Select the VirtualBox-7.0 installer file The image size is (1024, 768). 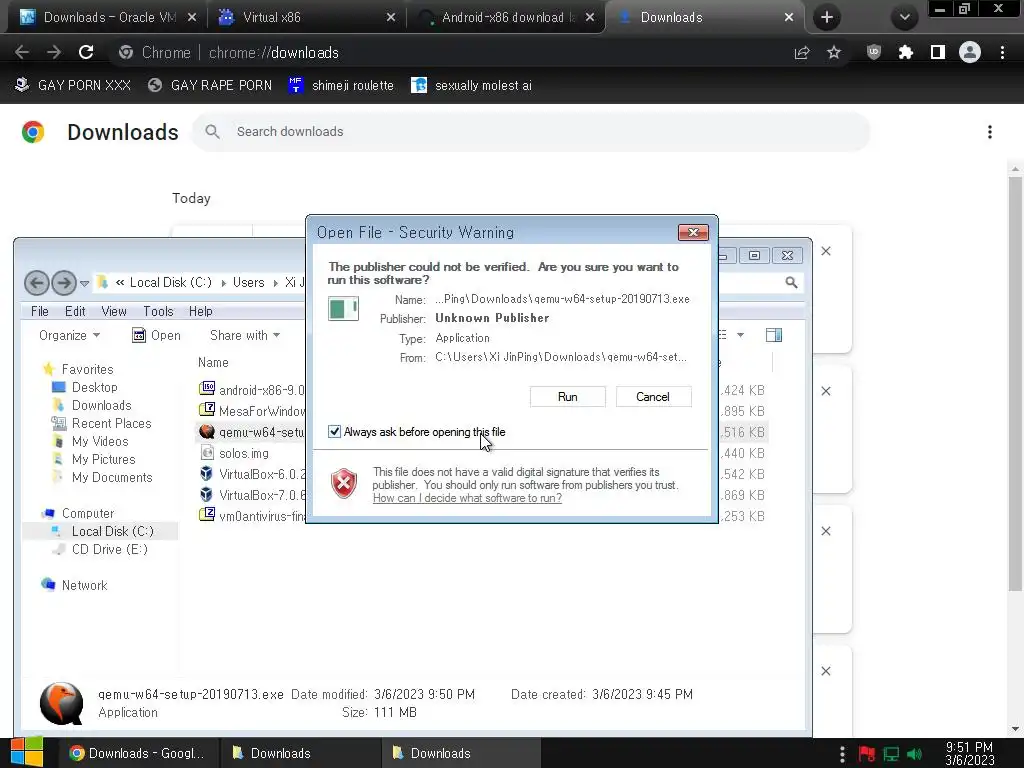252,494
